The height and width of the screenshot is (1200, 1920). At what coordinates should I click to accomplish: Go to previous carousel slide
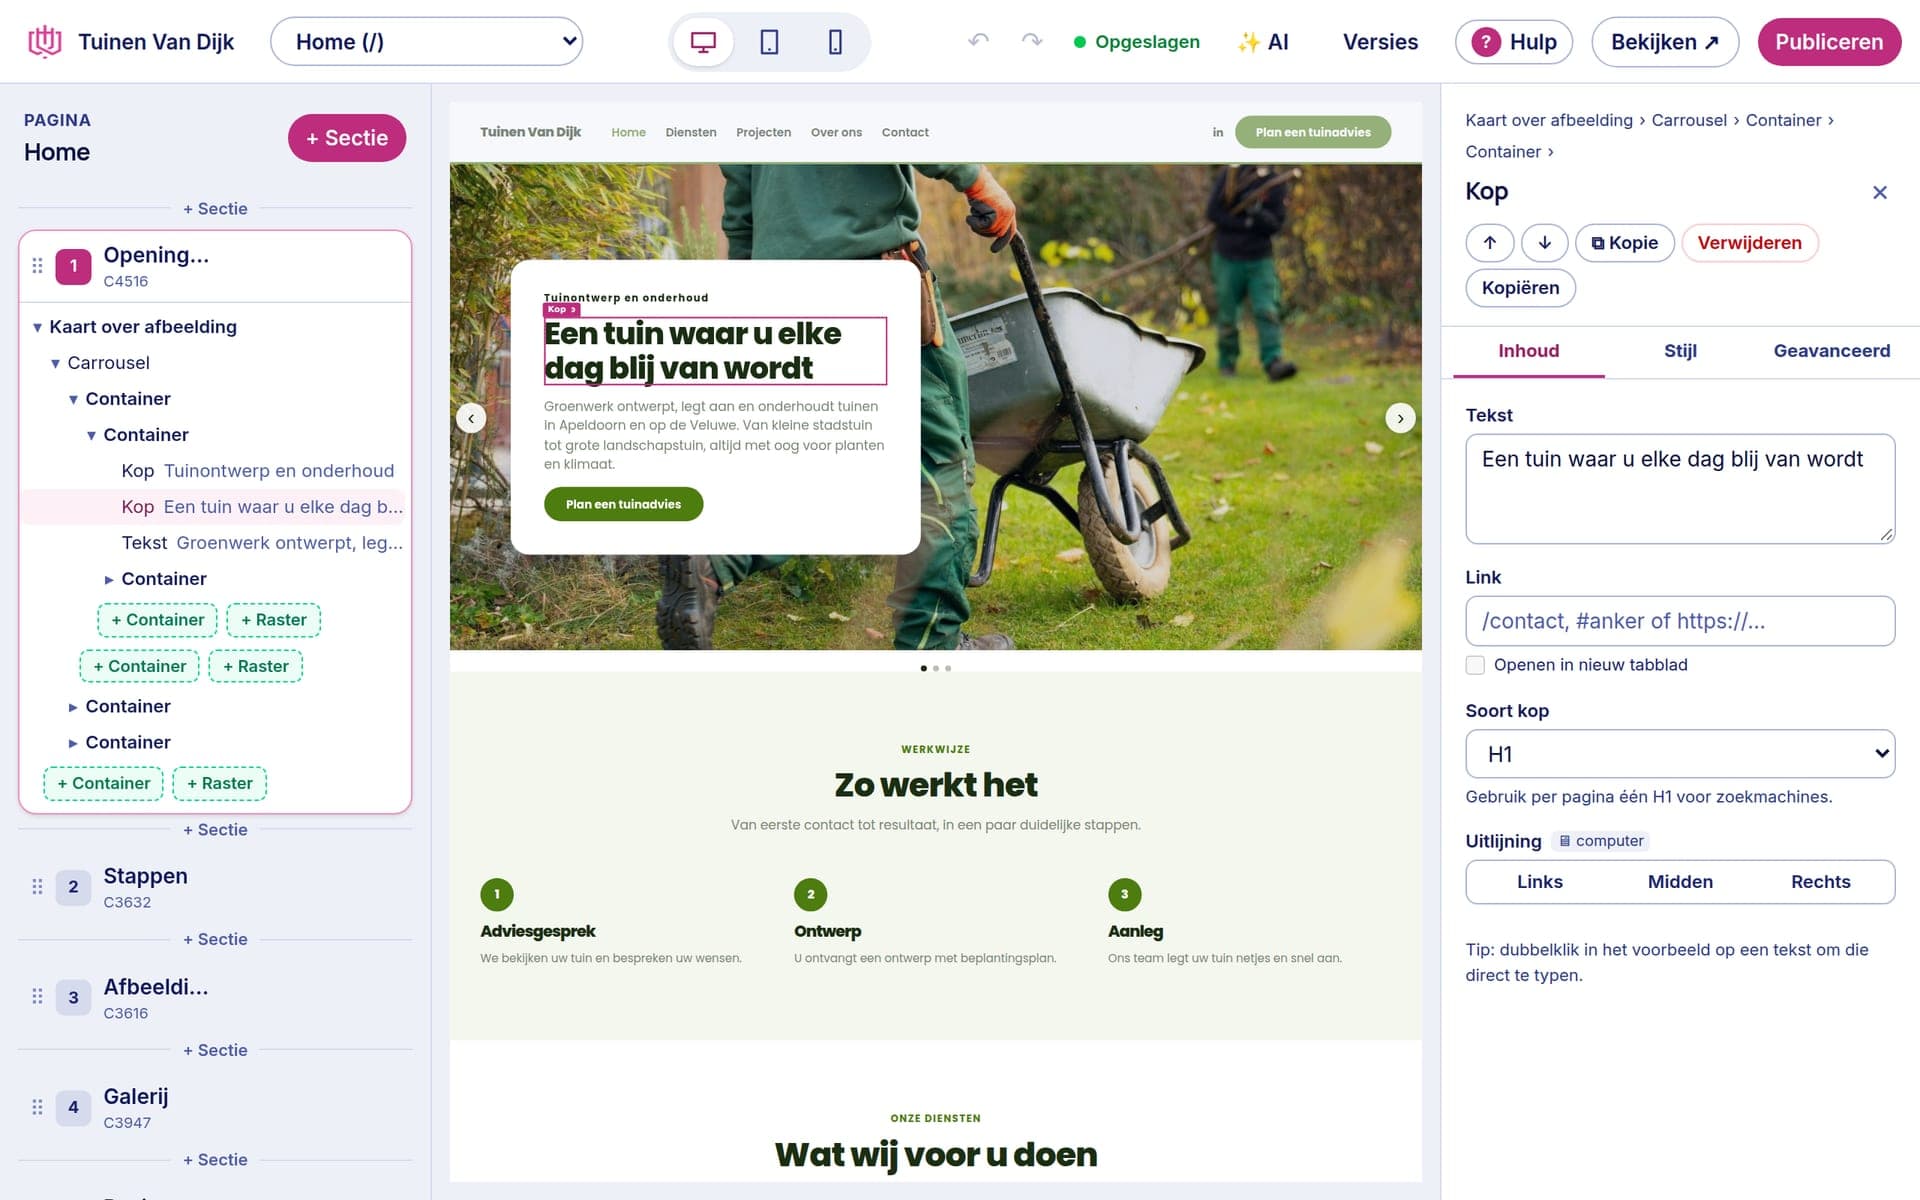coord(471,418)
